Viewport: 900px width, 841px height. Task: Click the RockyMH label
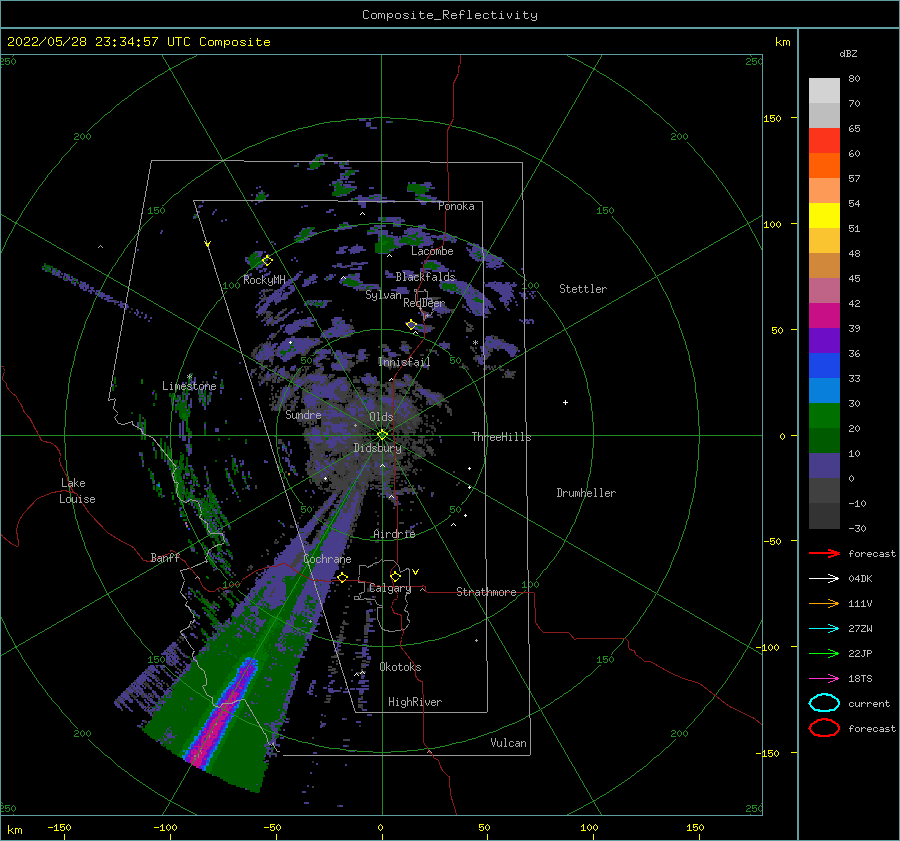pos(264,280)
